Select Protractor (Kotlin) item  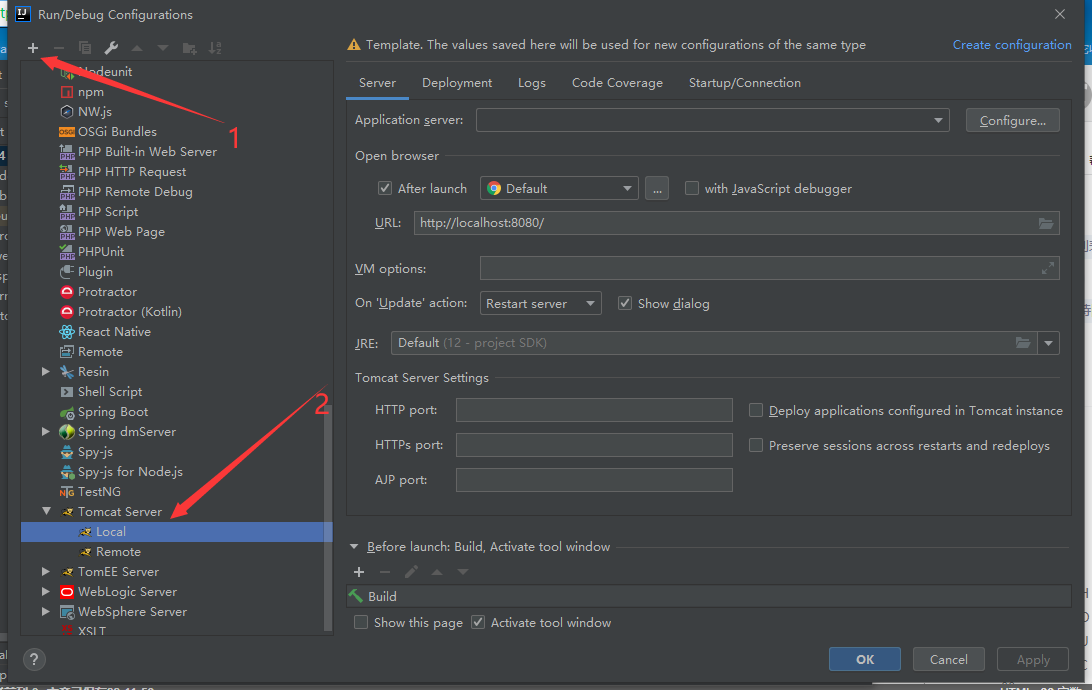(129, 312)
